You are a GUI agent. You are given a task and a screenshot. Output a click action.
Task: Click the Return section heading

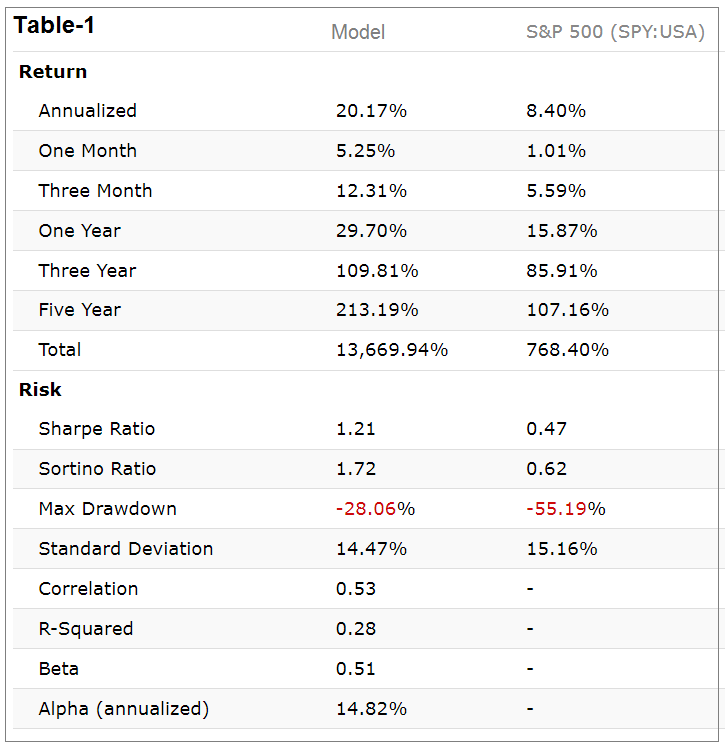53,72
